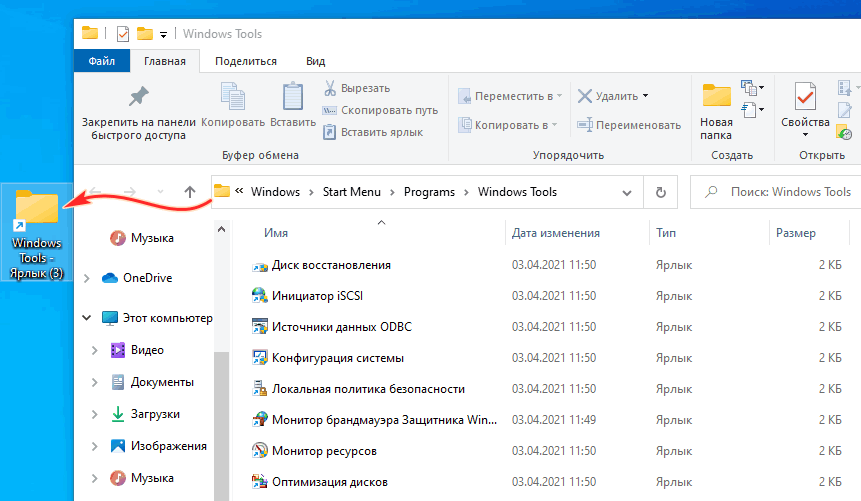Select the Defender Firewall Monitor icon
Viewport: 861px width, 501px height.
[x=259, y=420]
